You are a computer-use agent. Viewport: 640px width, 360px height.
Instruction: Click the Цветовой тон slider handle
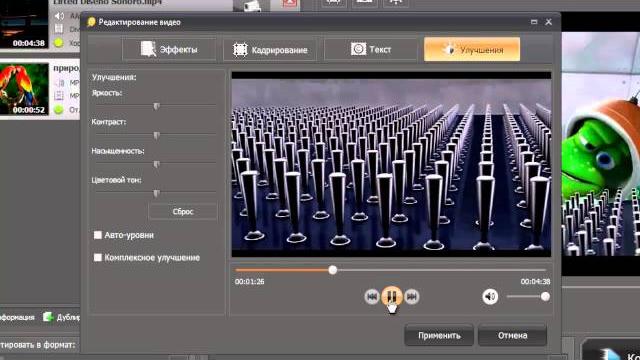coord(156,193)
